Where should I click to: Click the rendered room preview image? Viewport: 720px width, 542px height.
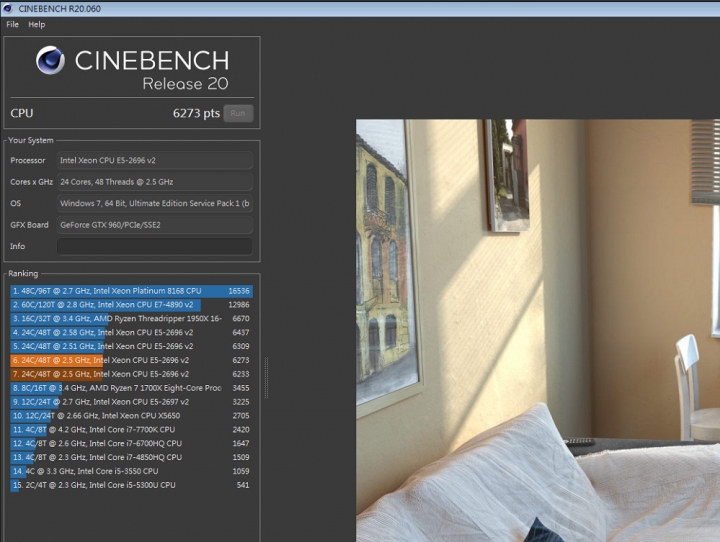click(538, 331)
